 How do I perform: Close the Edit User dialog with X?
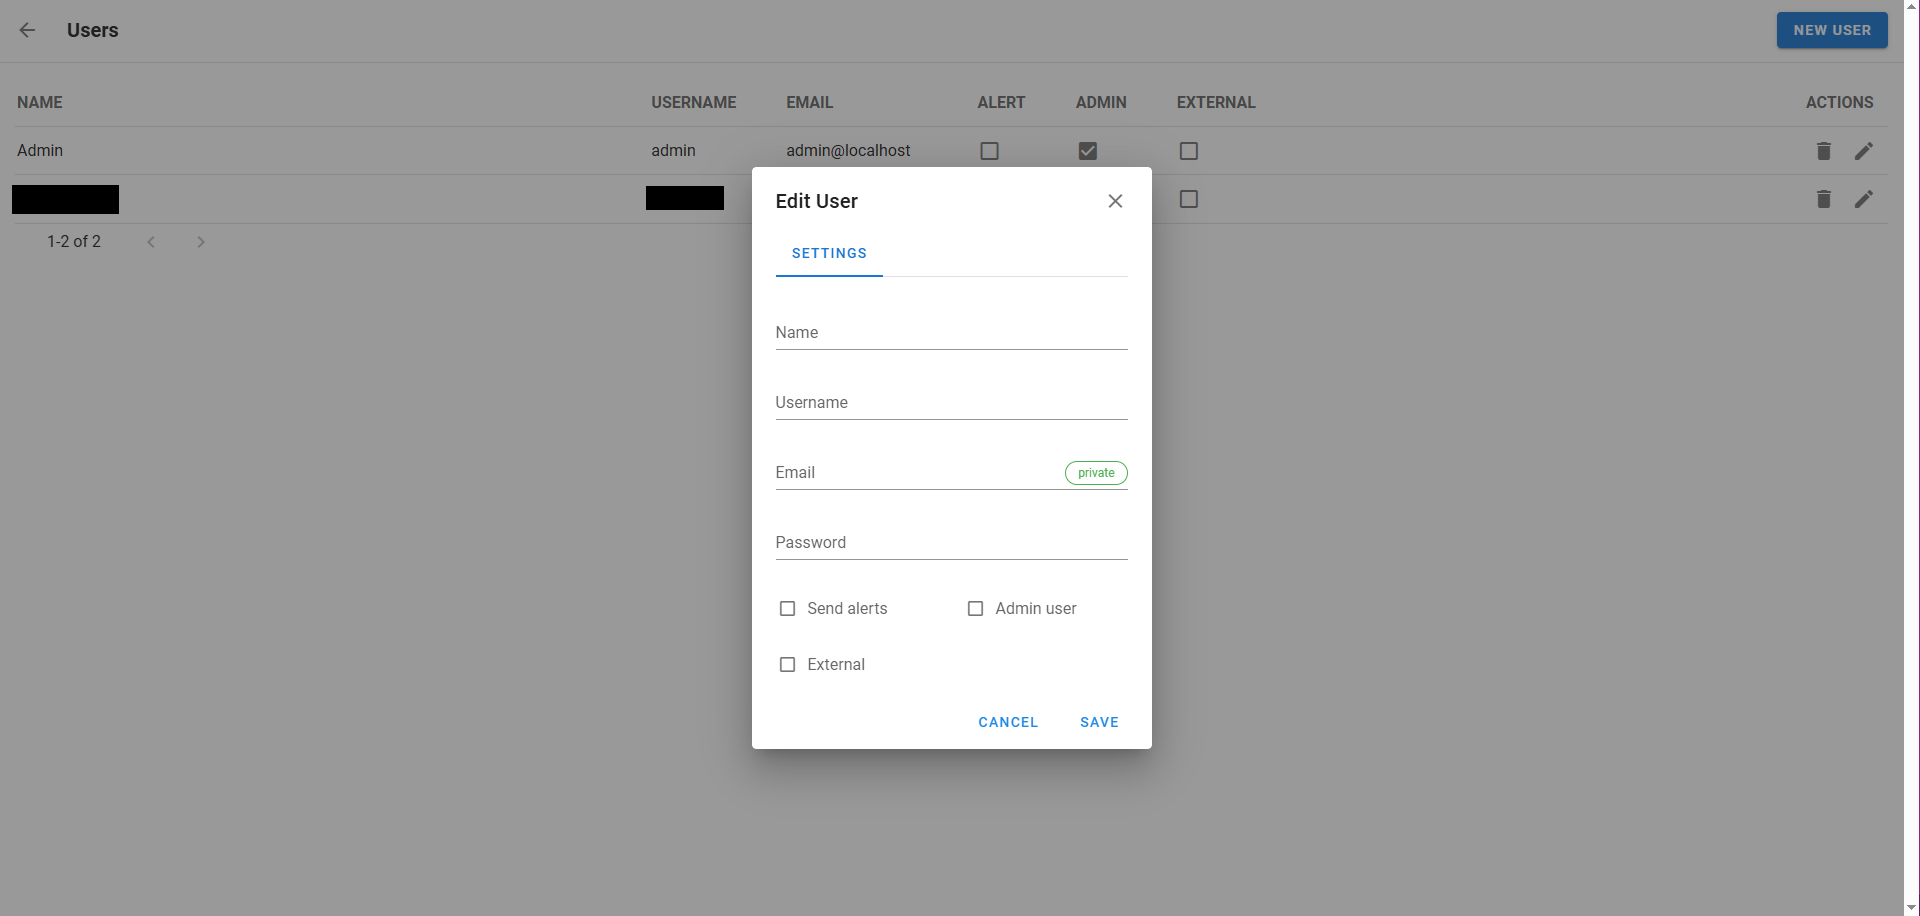tap(1115, 201)
